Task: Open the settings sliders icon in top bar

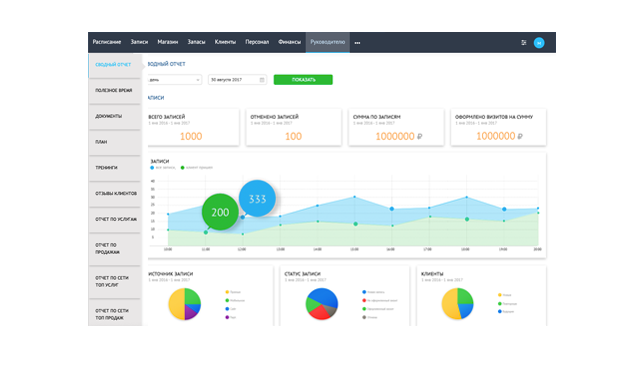Action: 524,42
